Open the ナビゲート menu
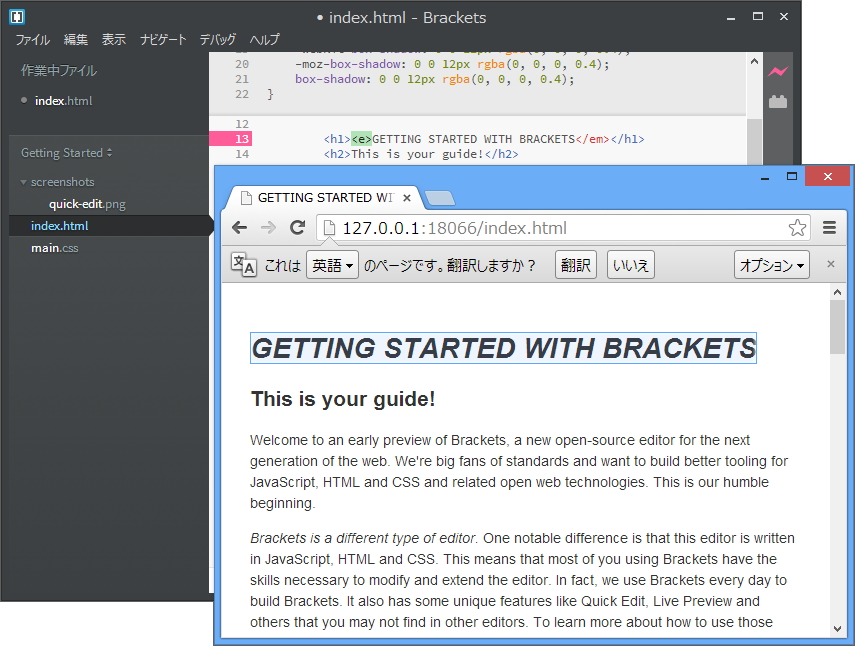855x646 pixels. click(x=163, y=39)
